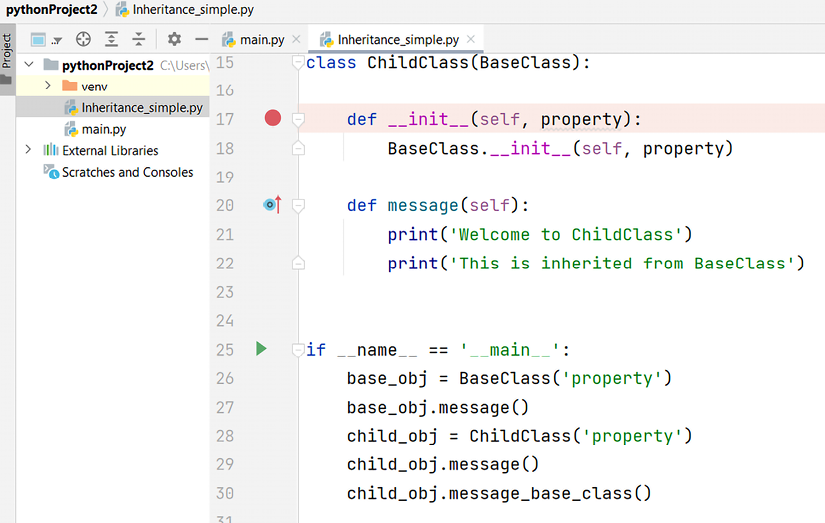Run the script via green arrow

(x=261, y=349)
